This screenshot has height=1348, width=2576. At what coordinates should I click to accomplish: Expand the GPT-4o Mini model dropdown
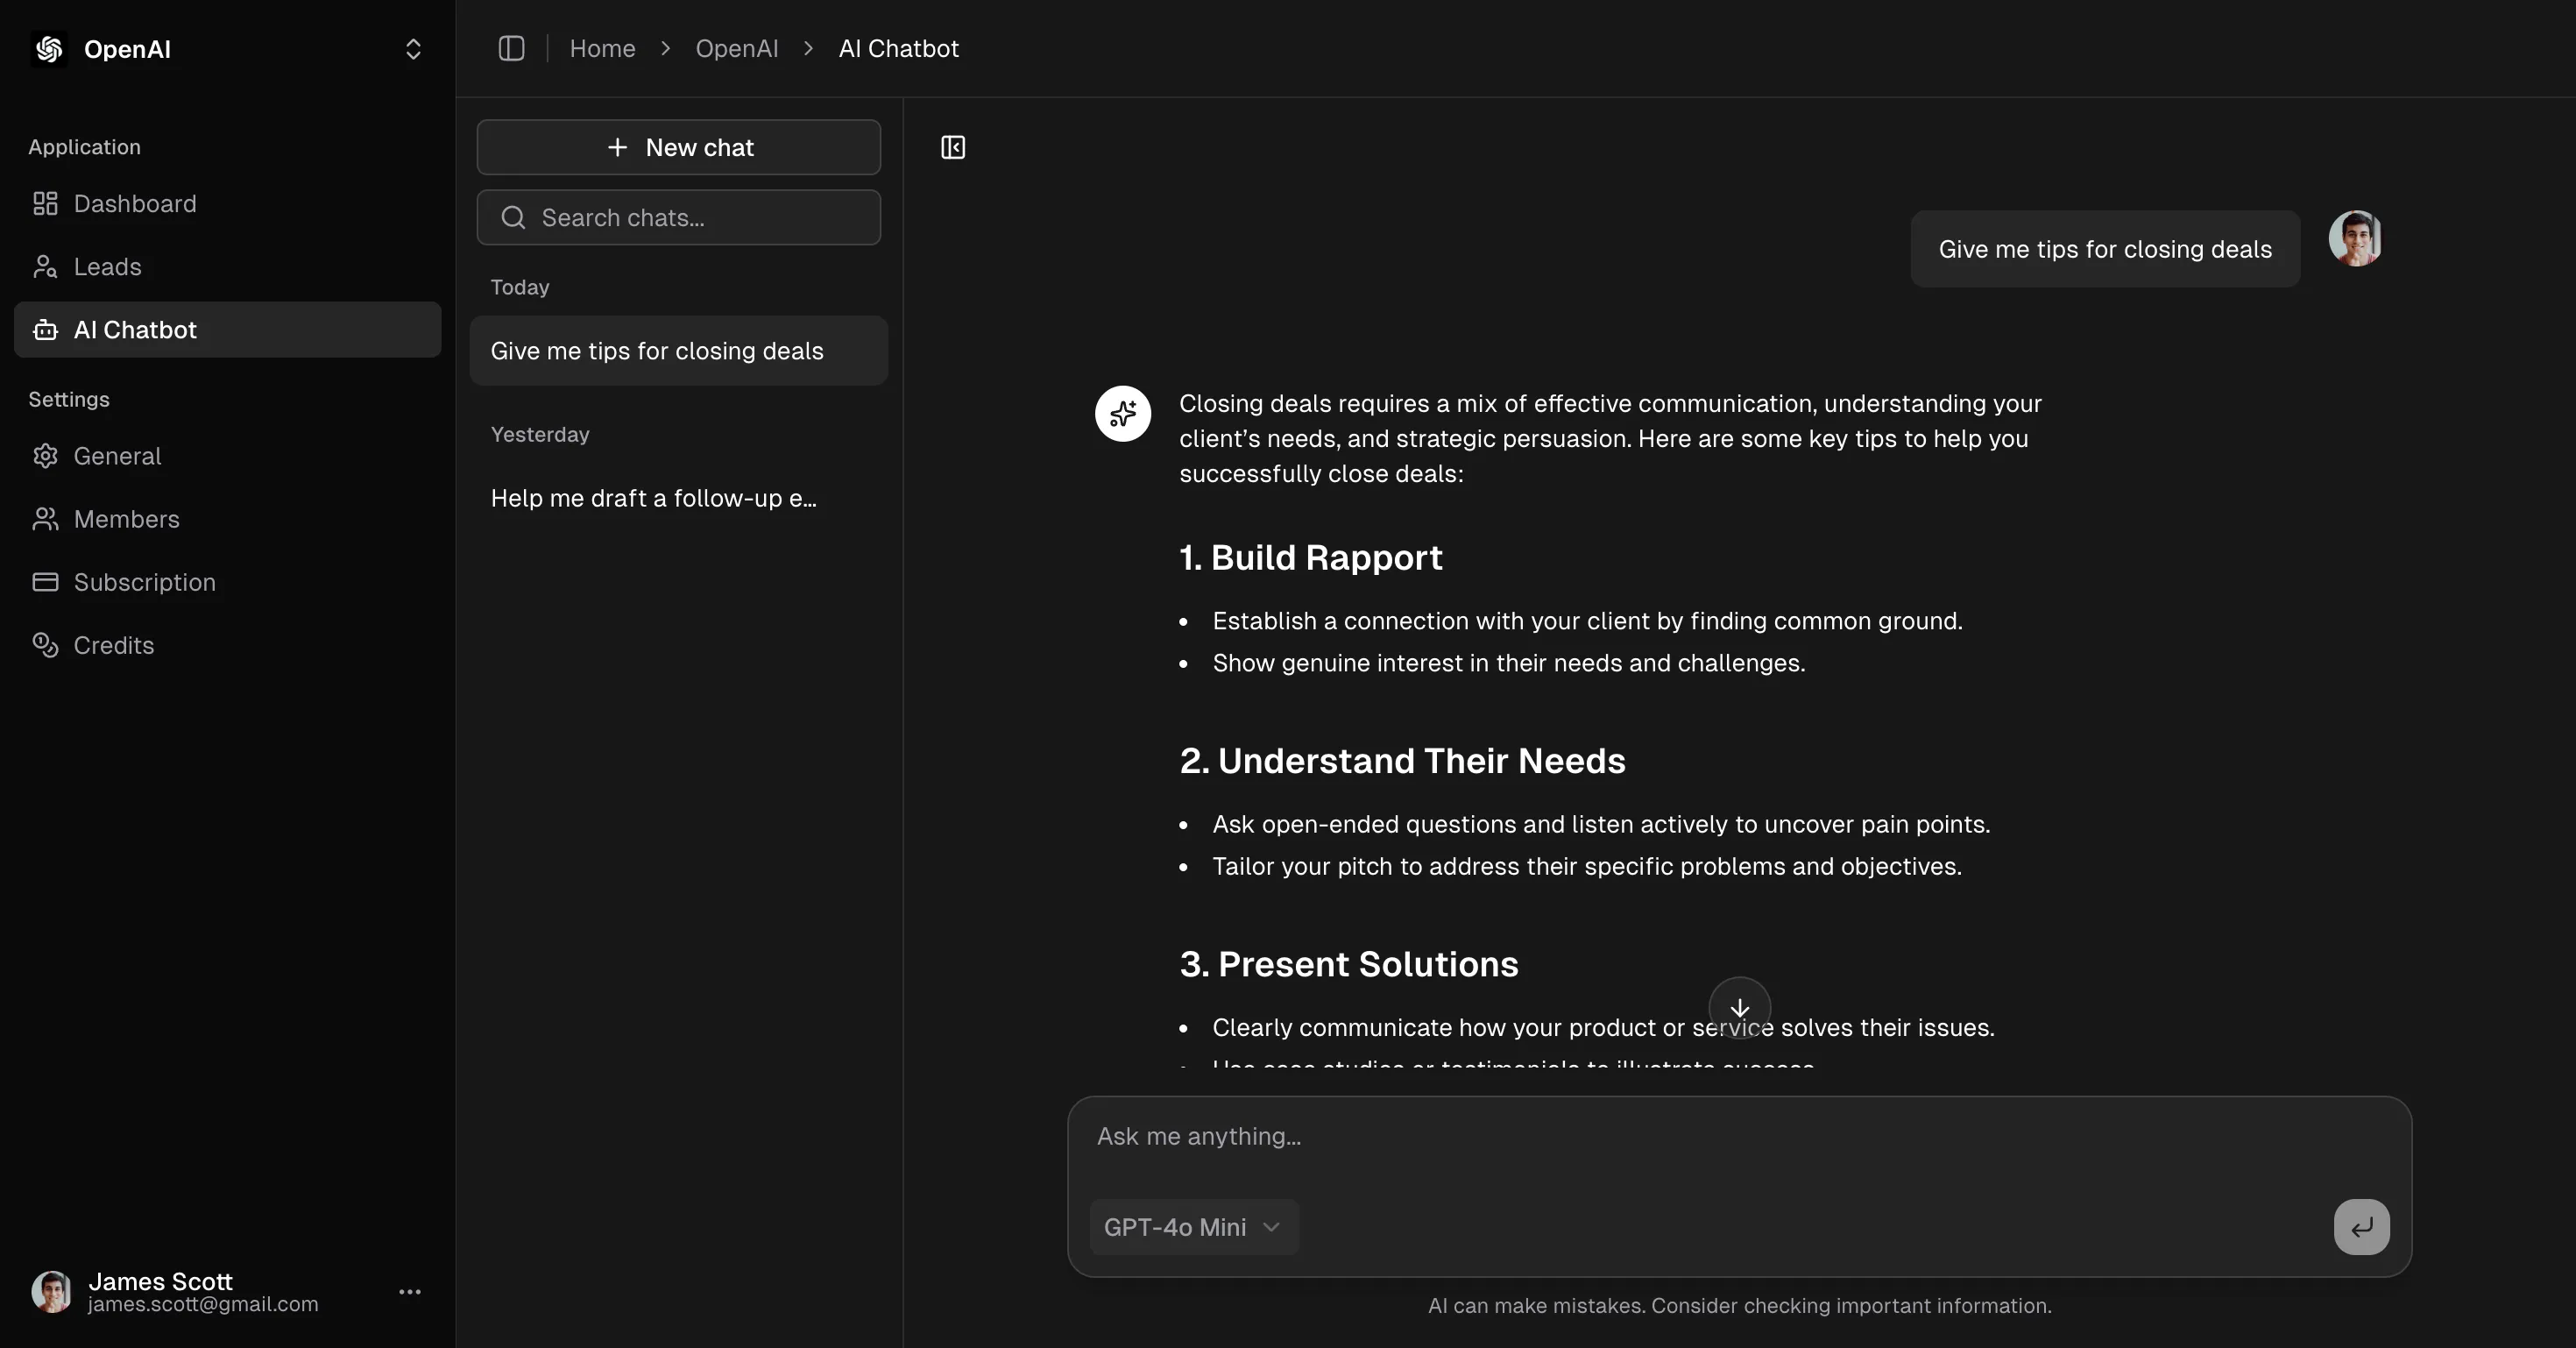pyautogui.click(x=1193, y=1227)
